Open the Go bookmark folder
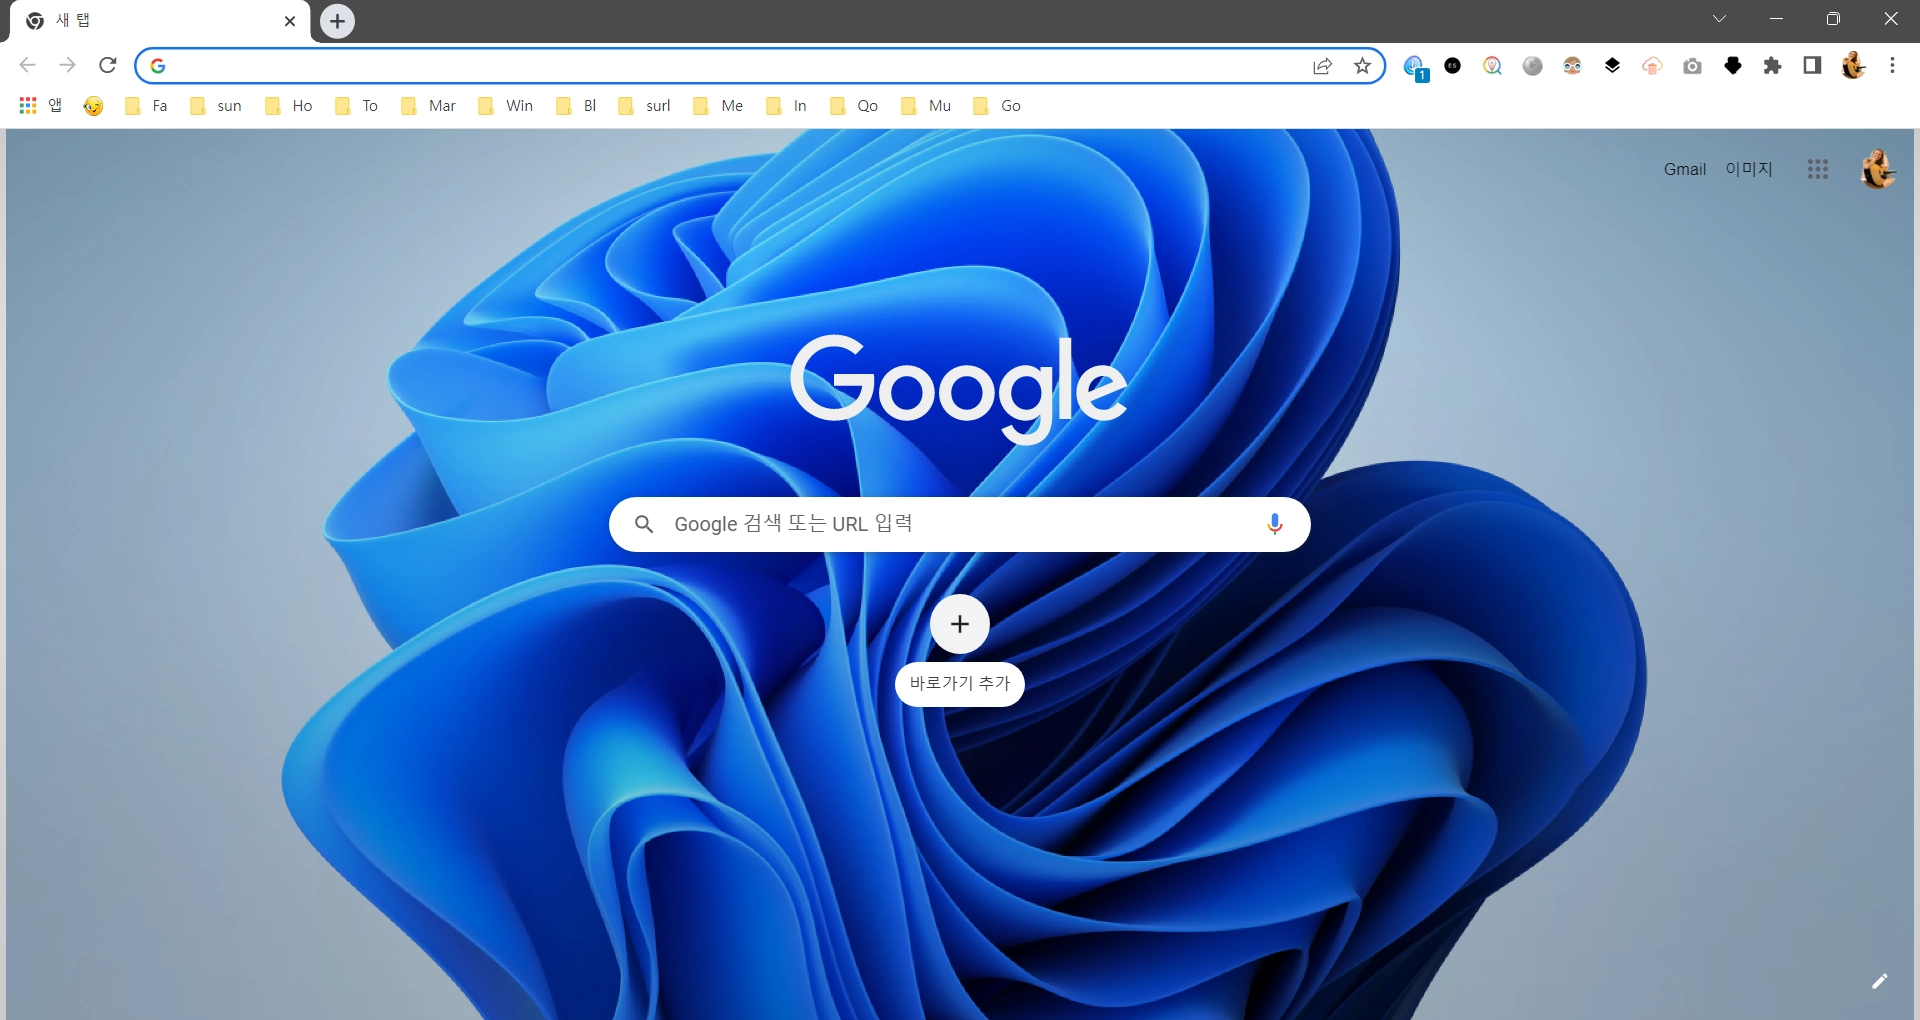The width and height of the screenshot is (1920, 1020). (997, 106)
